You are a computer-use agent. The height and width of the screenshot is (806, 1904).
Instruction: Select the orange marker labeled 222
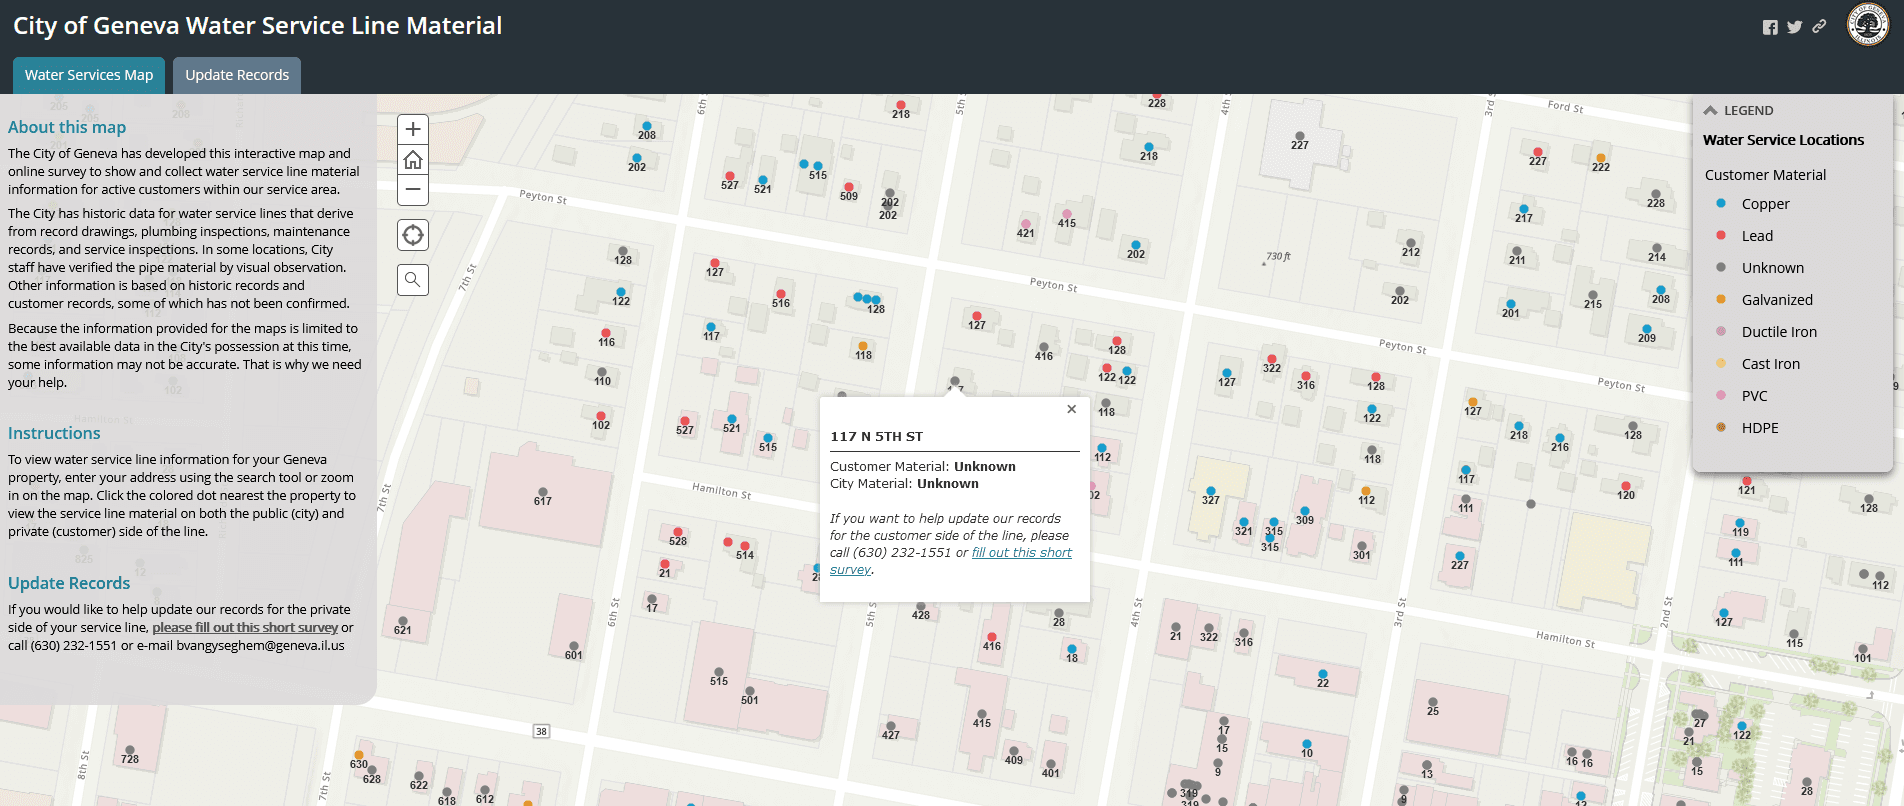tap(1601, 158)
